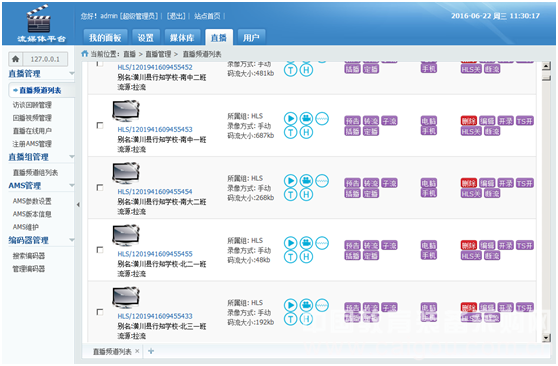Screen dimensions: 558x366
Task: Open the 我的面板 tab
Action: pyautogui.click(x=105, y=37)
